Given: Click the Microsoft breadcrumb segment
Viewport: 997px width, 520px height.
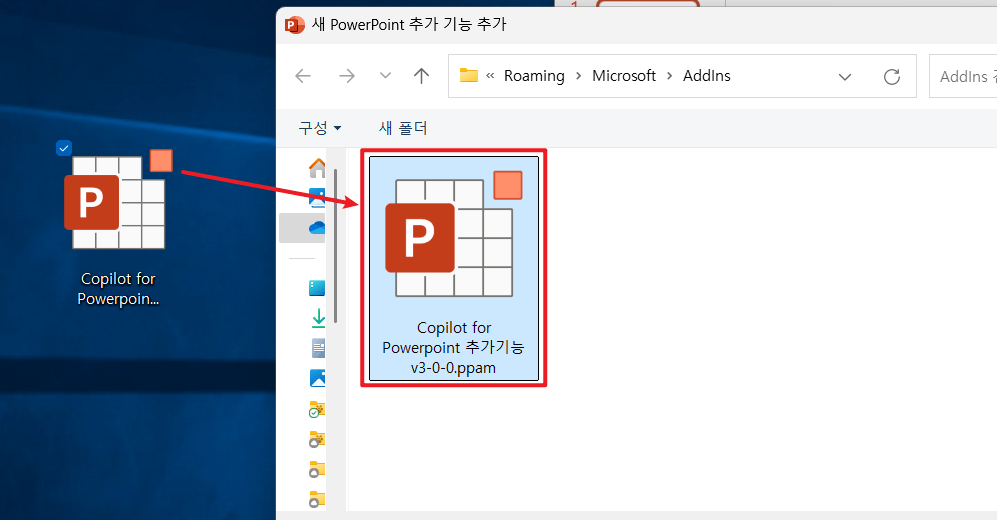Looking at the screenshot, I should tap(624, 76).
